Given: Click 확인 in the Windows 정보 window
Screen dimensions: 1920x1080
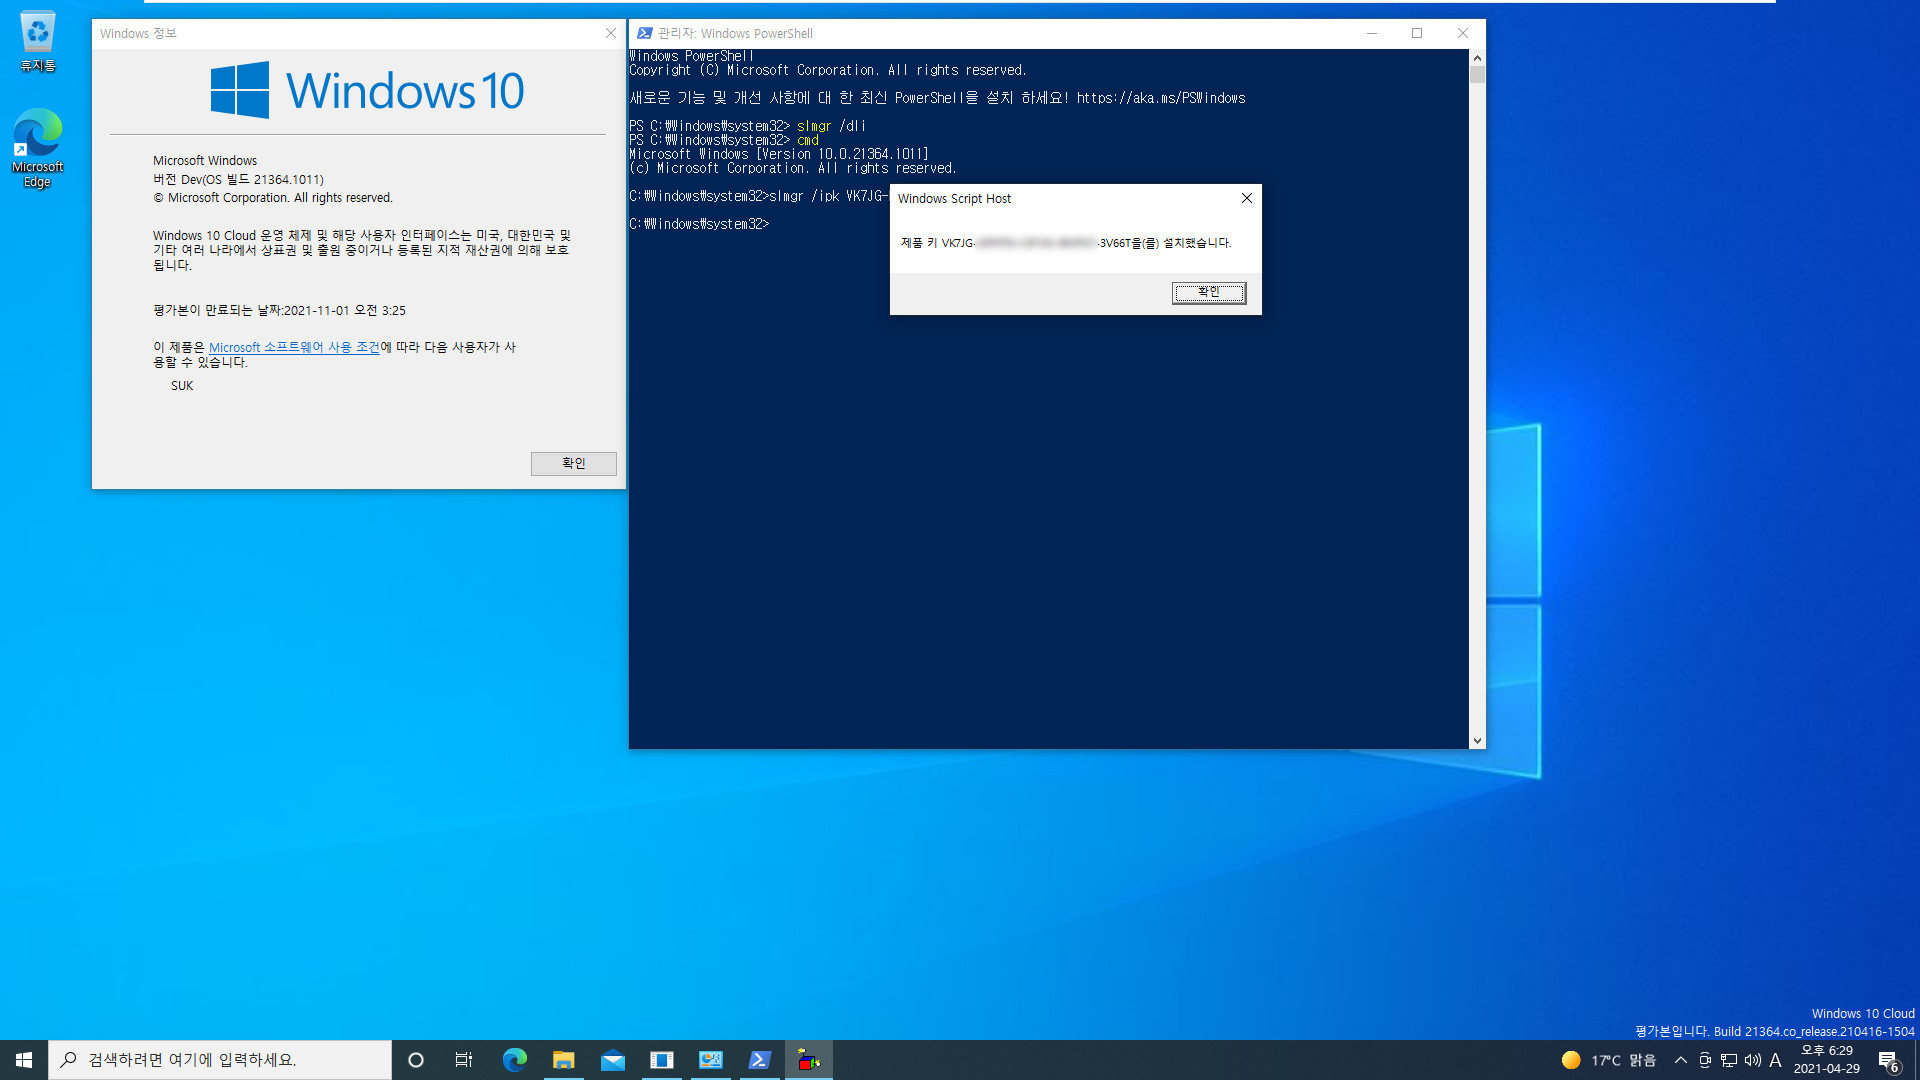Looking at the screenshot, I should [573, 463].
